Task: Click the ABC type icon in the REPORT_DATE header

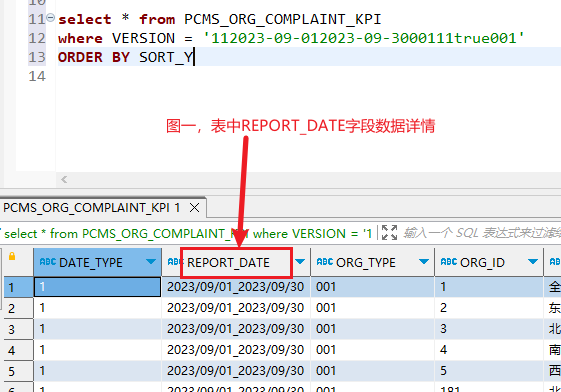Action: coord(175,262)
